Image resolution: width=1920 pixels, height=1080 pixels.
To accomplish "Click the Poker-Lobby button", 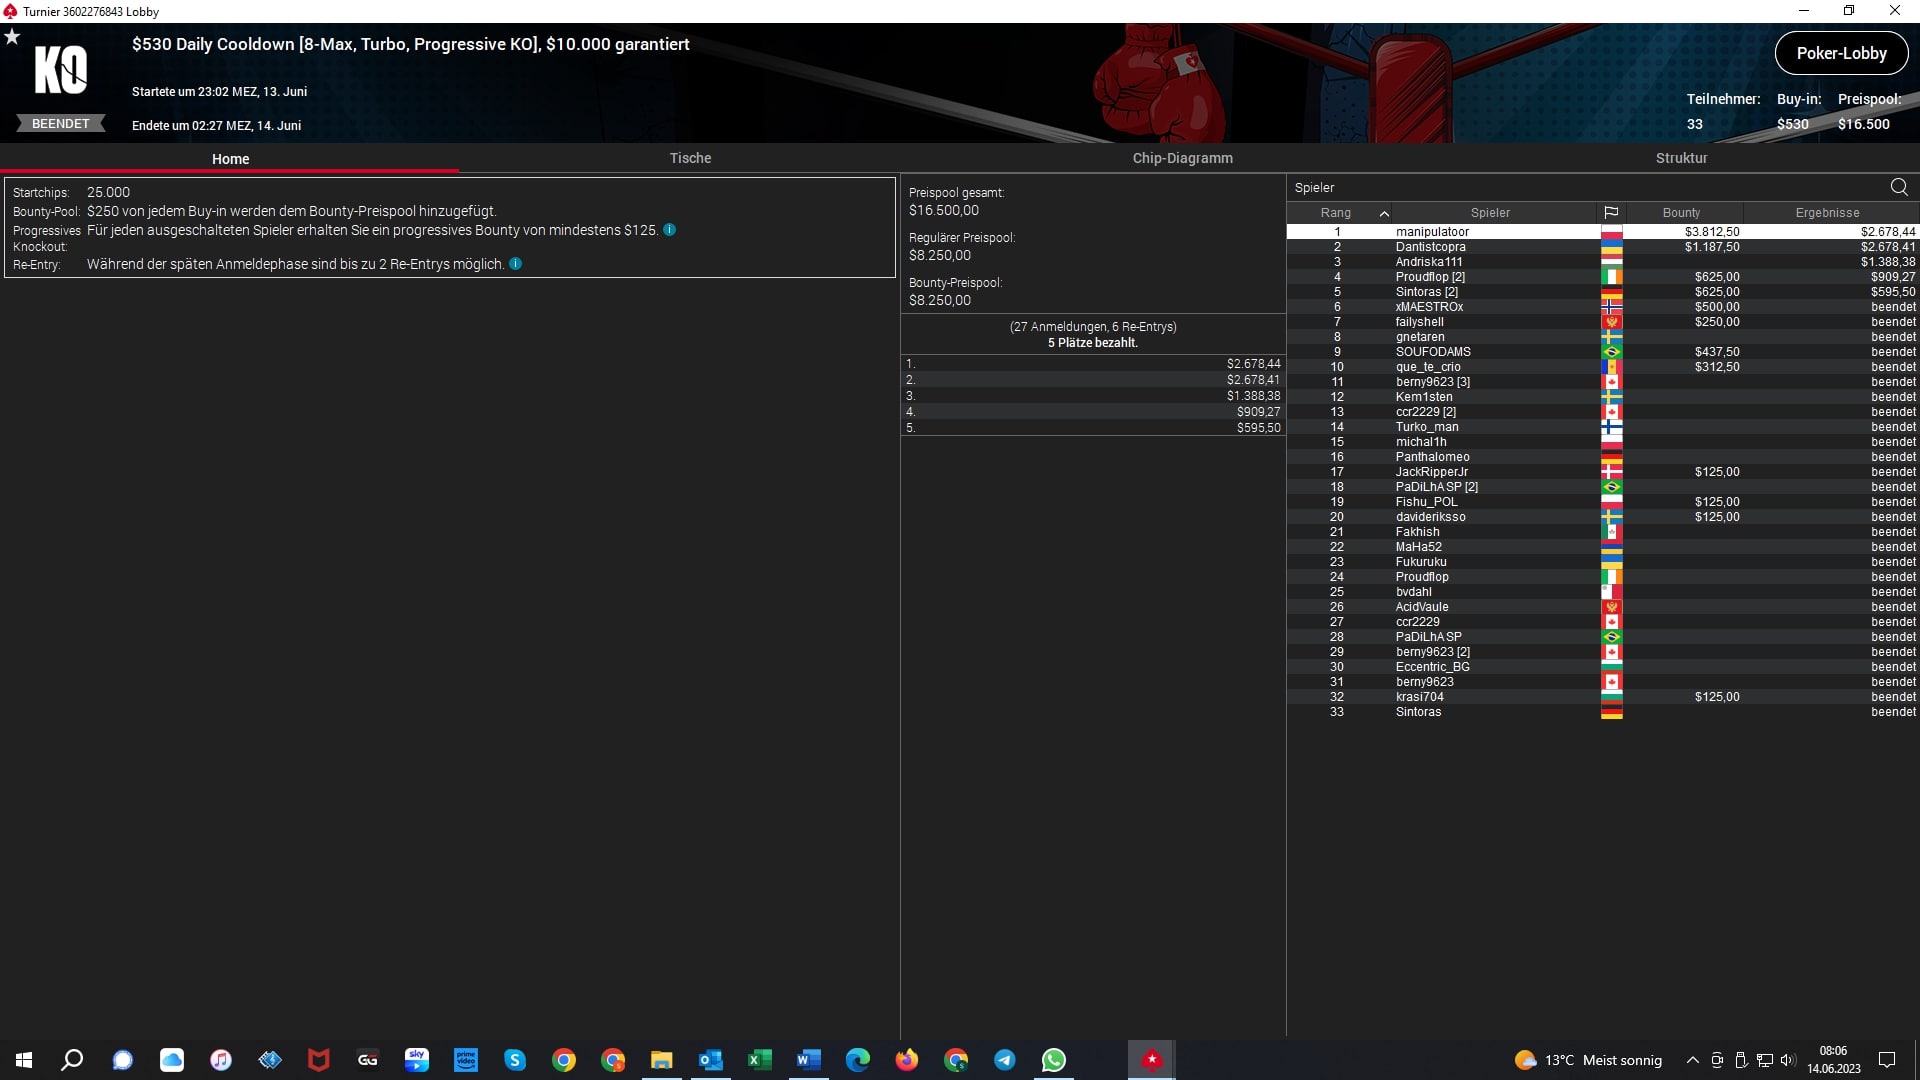I will (x=1840, y=54).
